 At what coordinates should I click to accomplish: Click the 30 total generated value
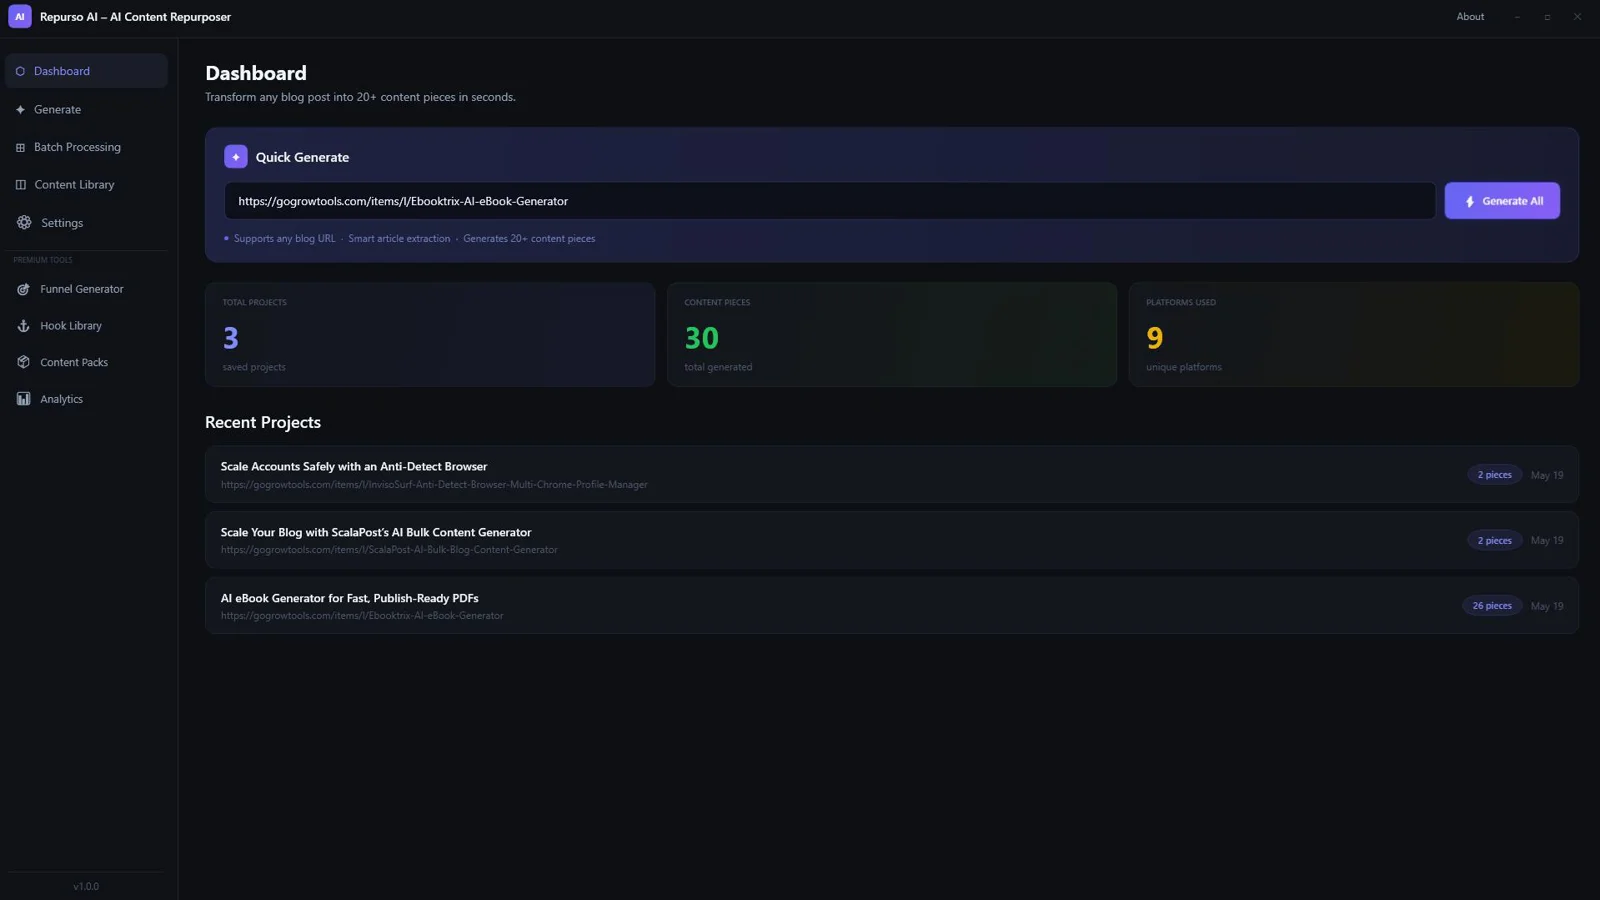701,338
